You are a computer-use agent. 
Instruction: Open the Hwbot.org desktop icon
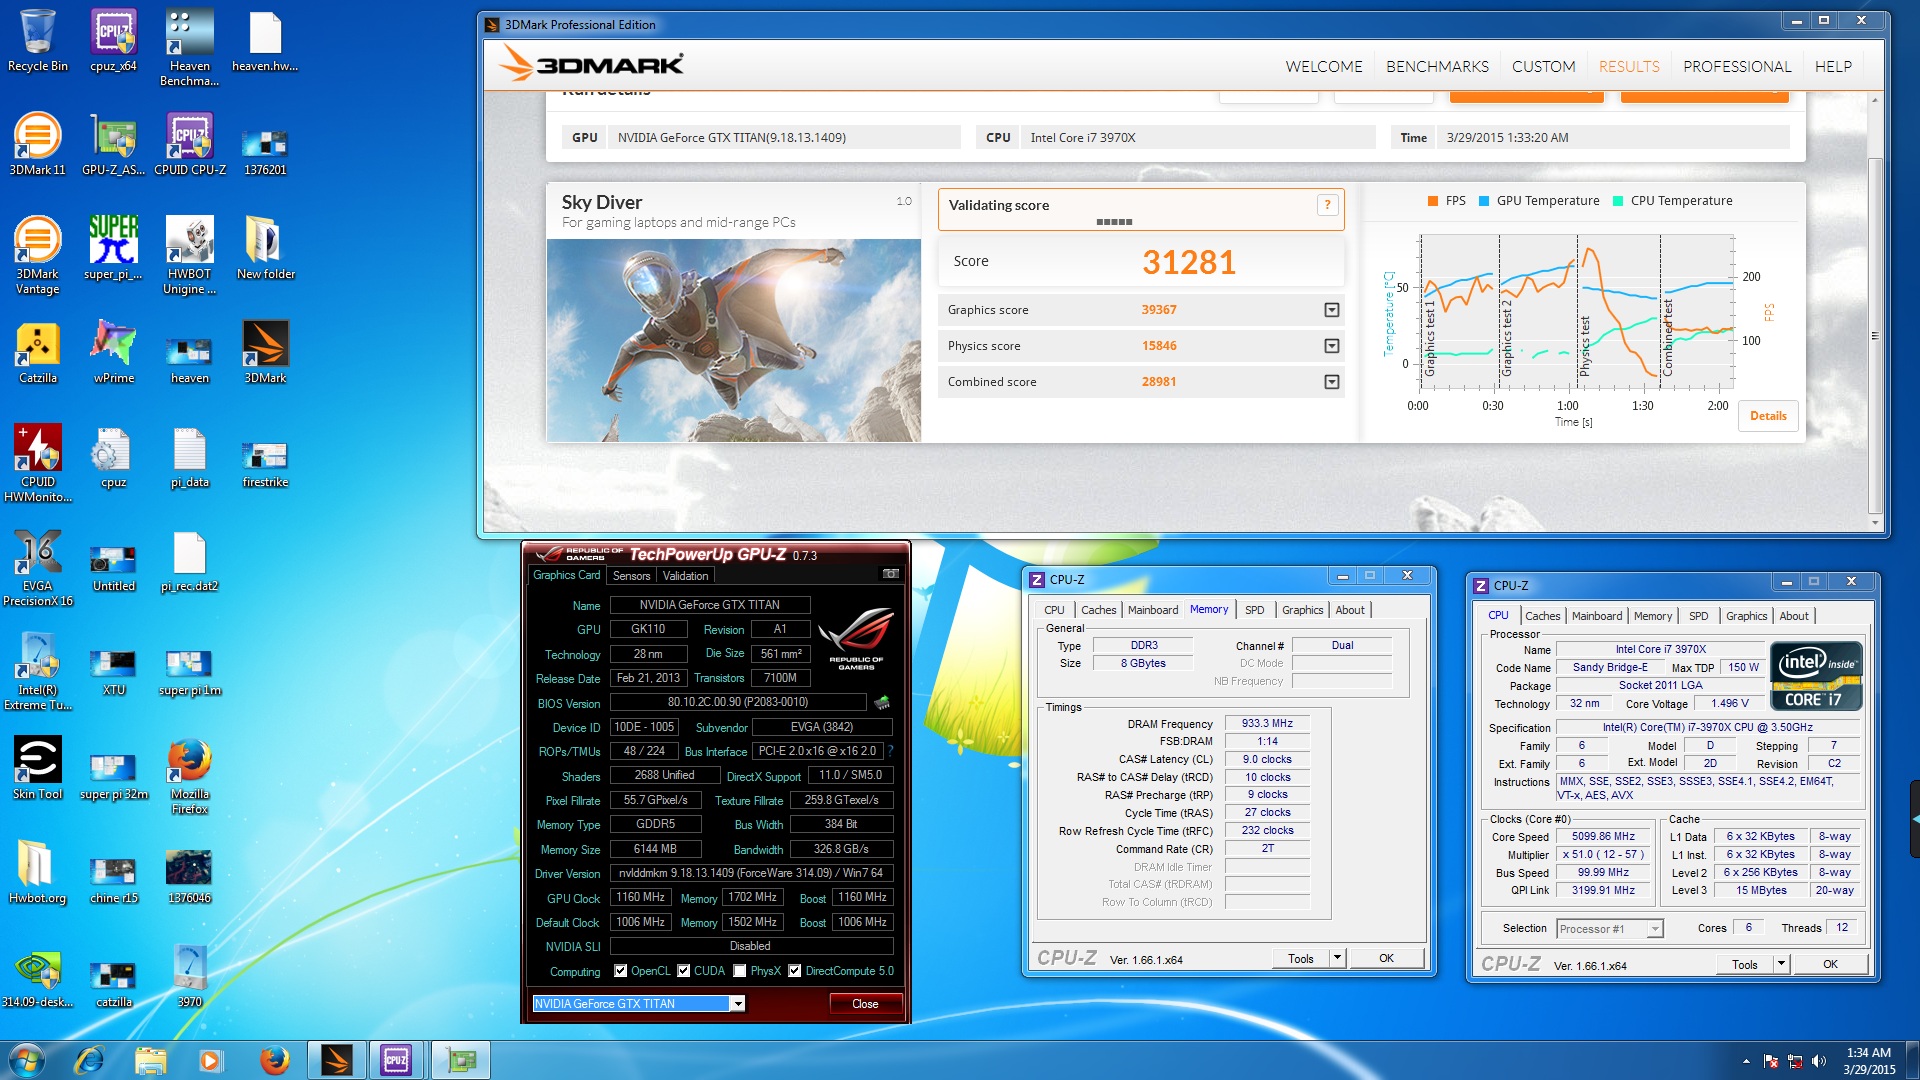coord(37,873)
